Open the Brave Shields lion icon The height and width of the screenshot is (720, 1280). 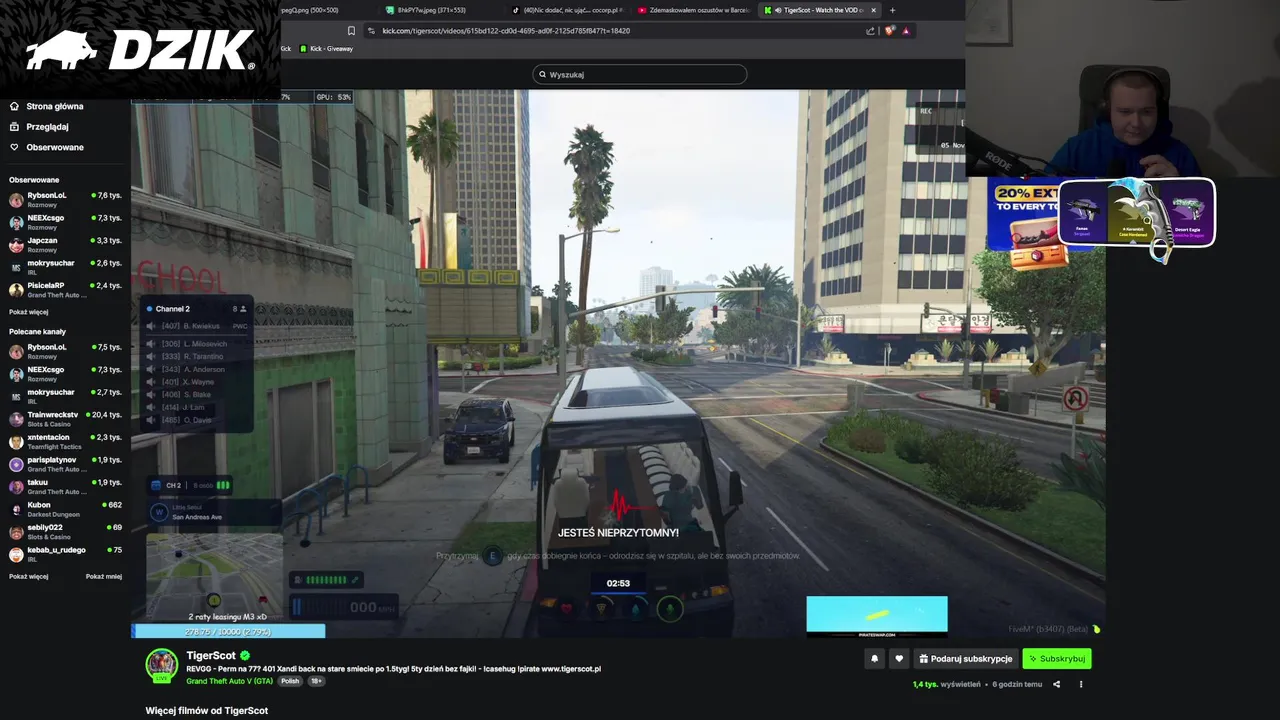coord(890,31)
